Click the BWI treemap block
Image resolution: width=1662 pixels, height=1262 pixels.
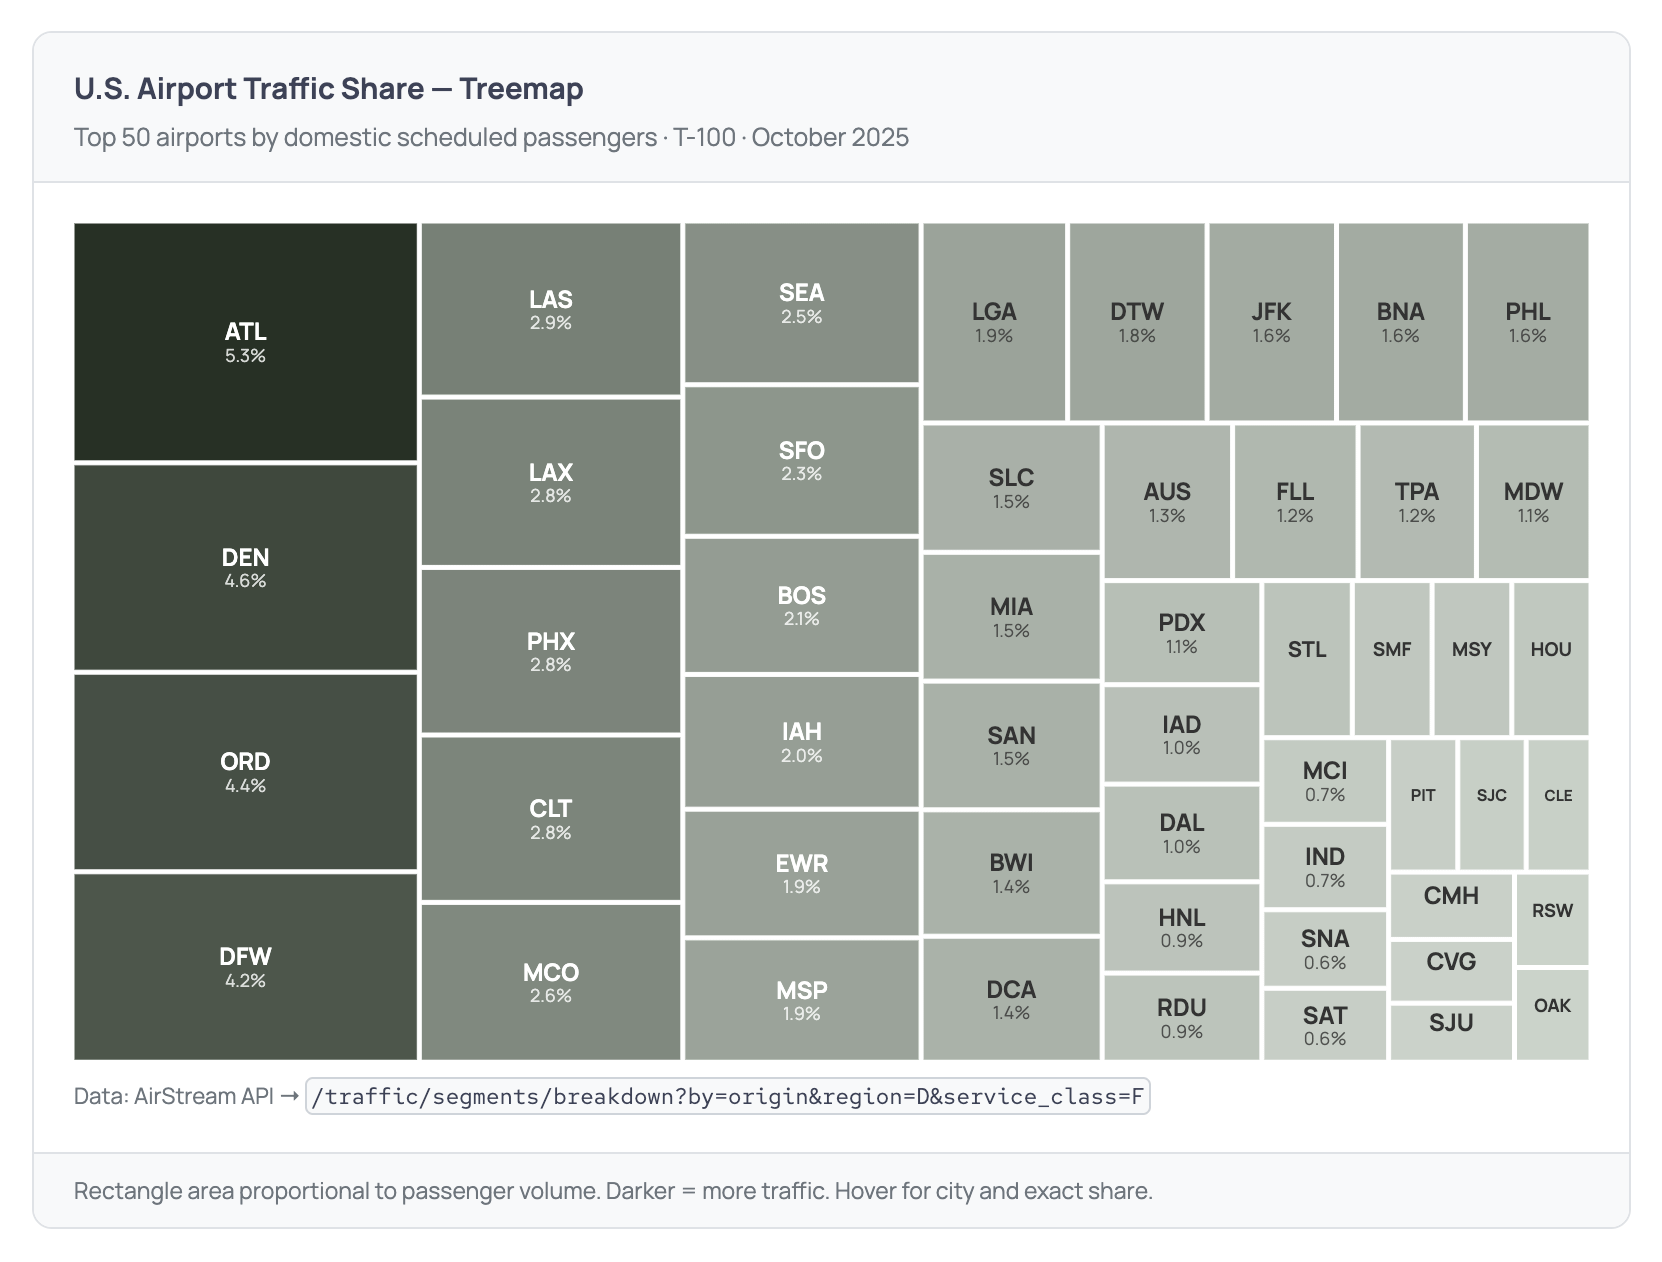point(1011,872)
